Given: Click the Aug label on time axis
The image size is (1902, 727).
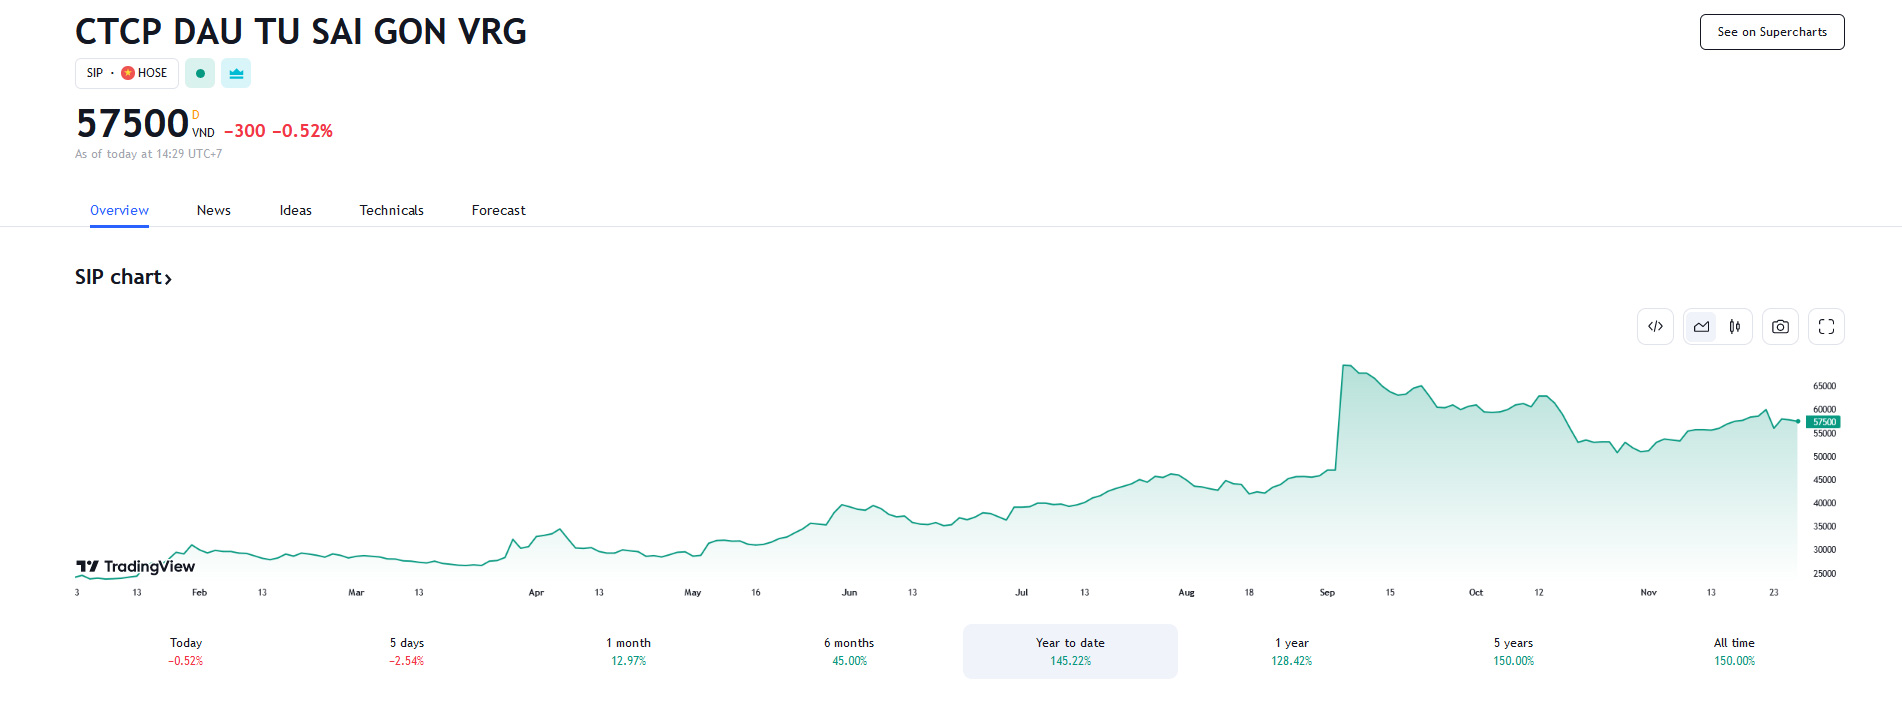Looking at the screenshot, I should click(x=1186, y=593).
